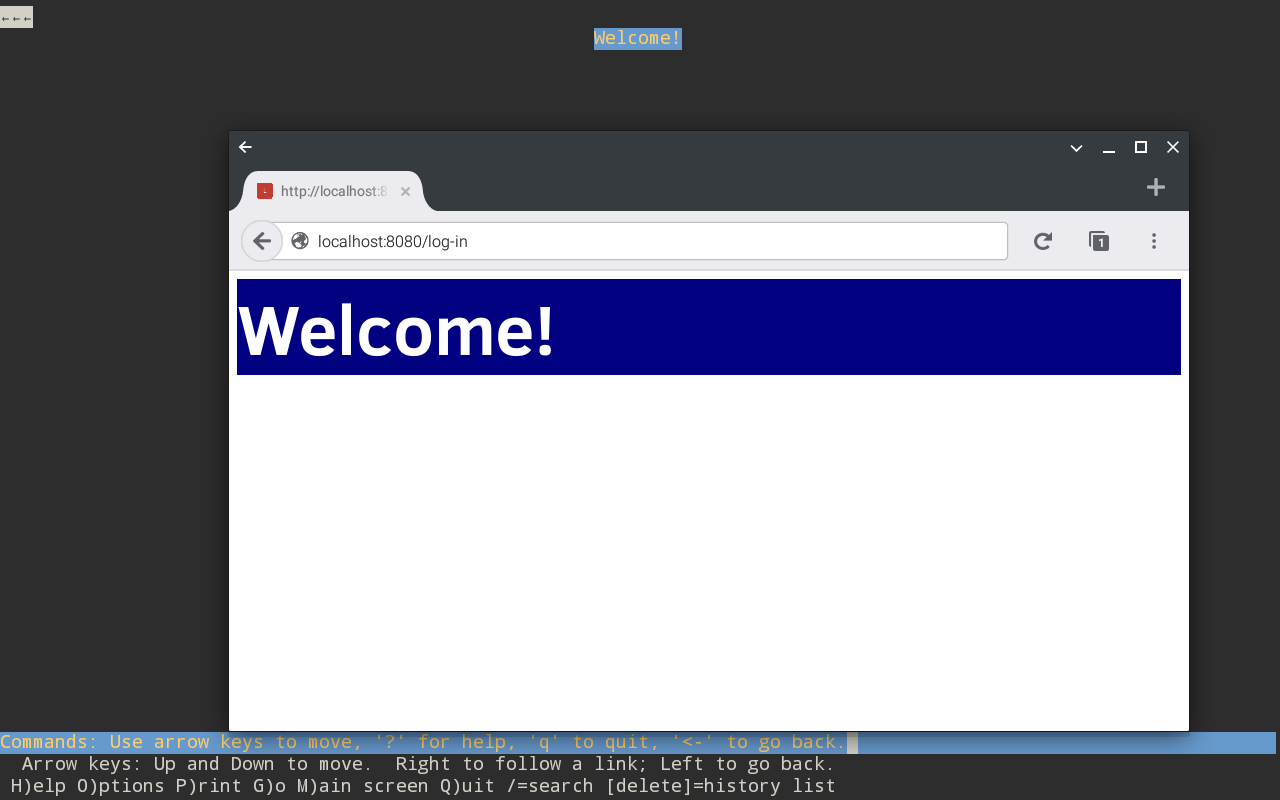
Task: Click the localhost:8080/log-in address bar
Action: click(640, 241)
